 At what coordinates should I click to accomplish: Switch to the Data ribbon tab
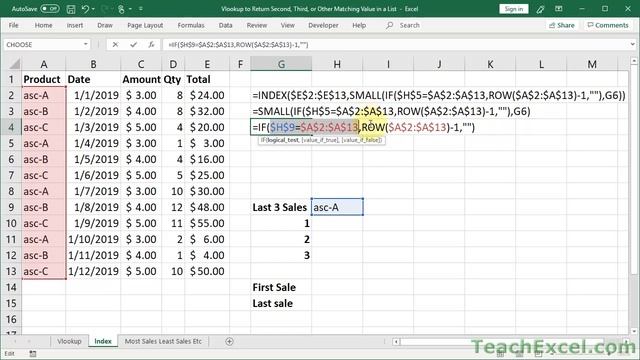click(x=225, y=25)
